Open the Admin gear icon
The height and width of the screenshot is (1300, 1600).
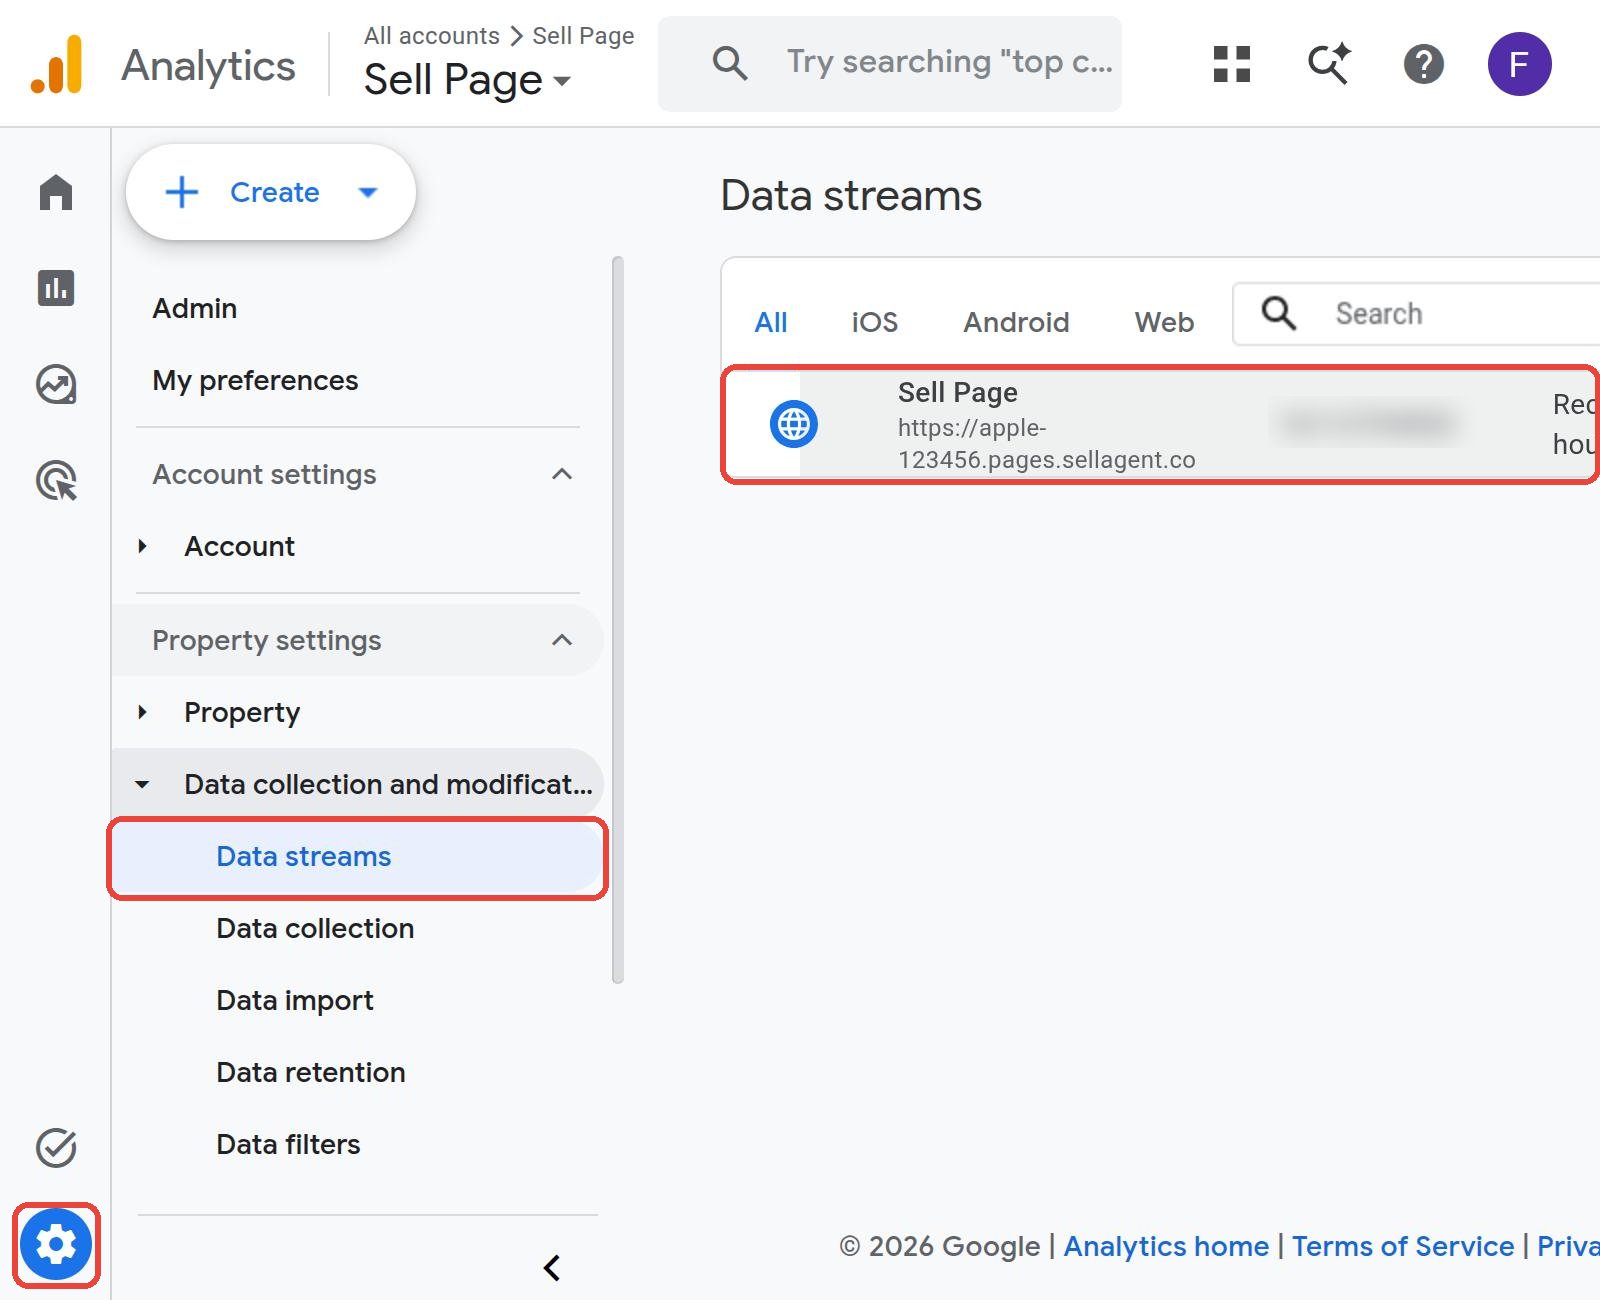tap(56, 1244)
